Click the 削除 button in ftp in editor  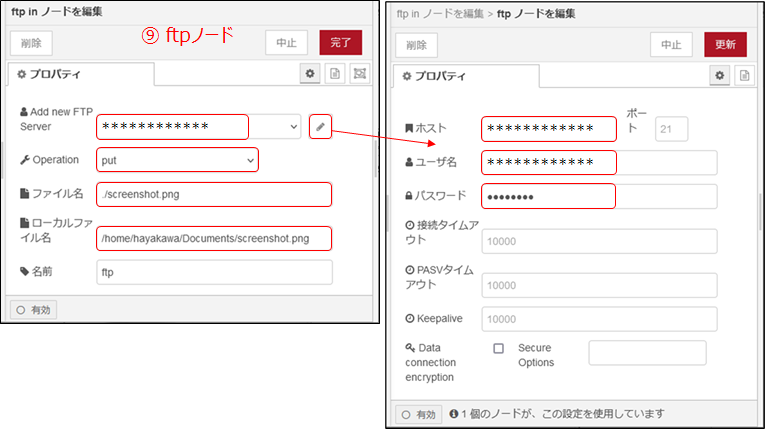[32, 42]
